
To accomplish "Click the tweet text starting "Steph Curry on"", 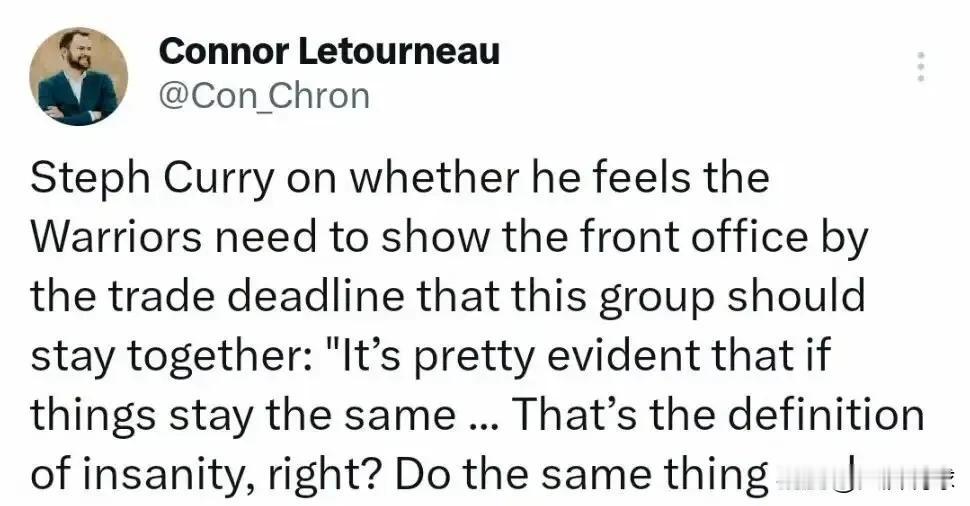I will pyautogui.click(x=476, y=326).
